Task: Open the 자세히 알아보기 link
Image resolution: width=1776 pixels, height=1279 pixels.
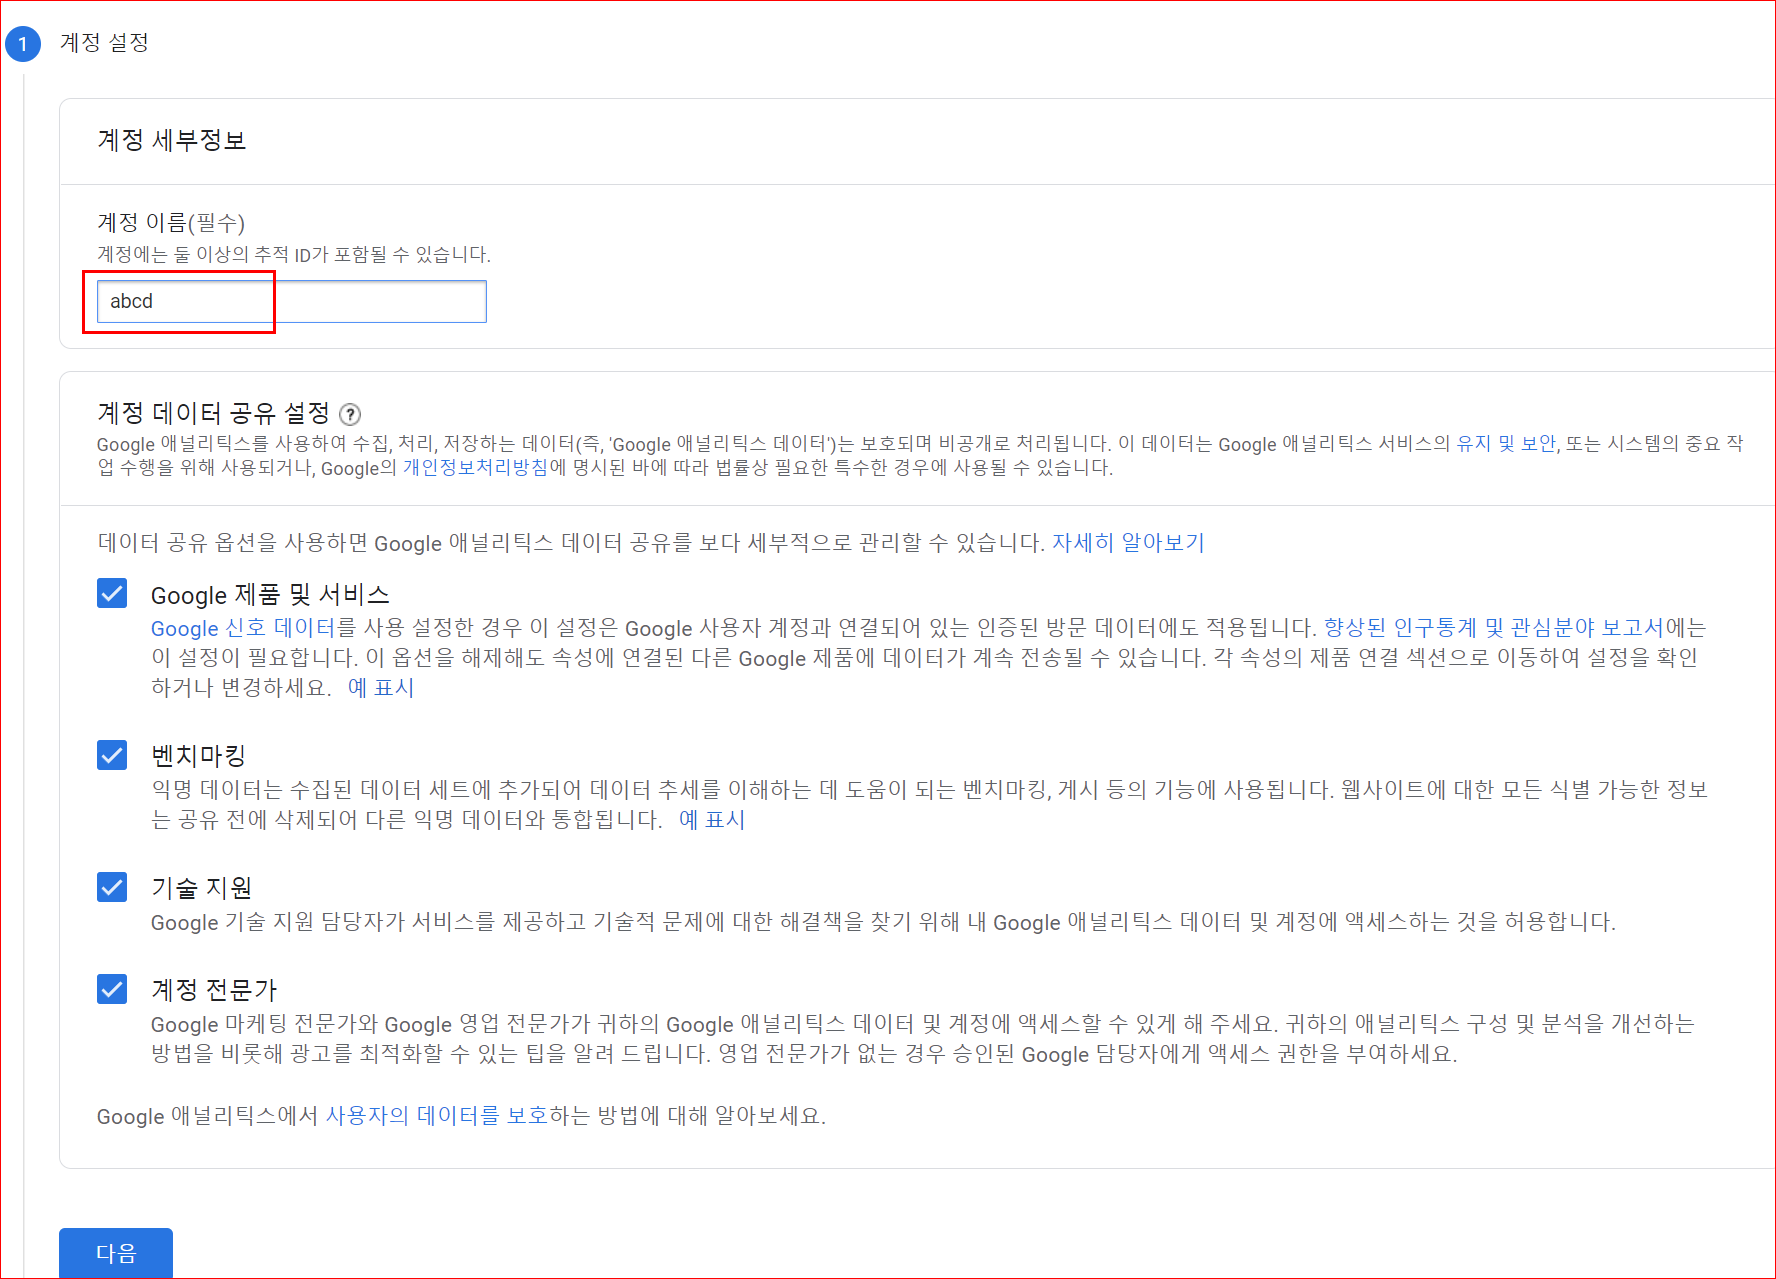Action: pyautogui.click(x=1128, y=542)
